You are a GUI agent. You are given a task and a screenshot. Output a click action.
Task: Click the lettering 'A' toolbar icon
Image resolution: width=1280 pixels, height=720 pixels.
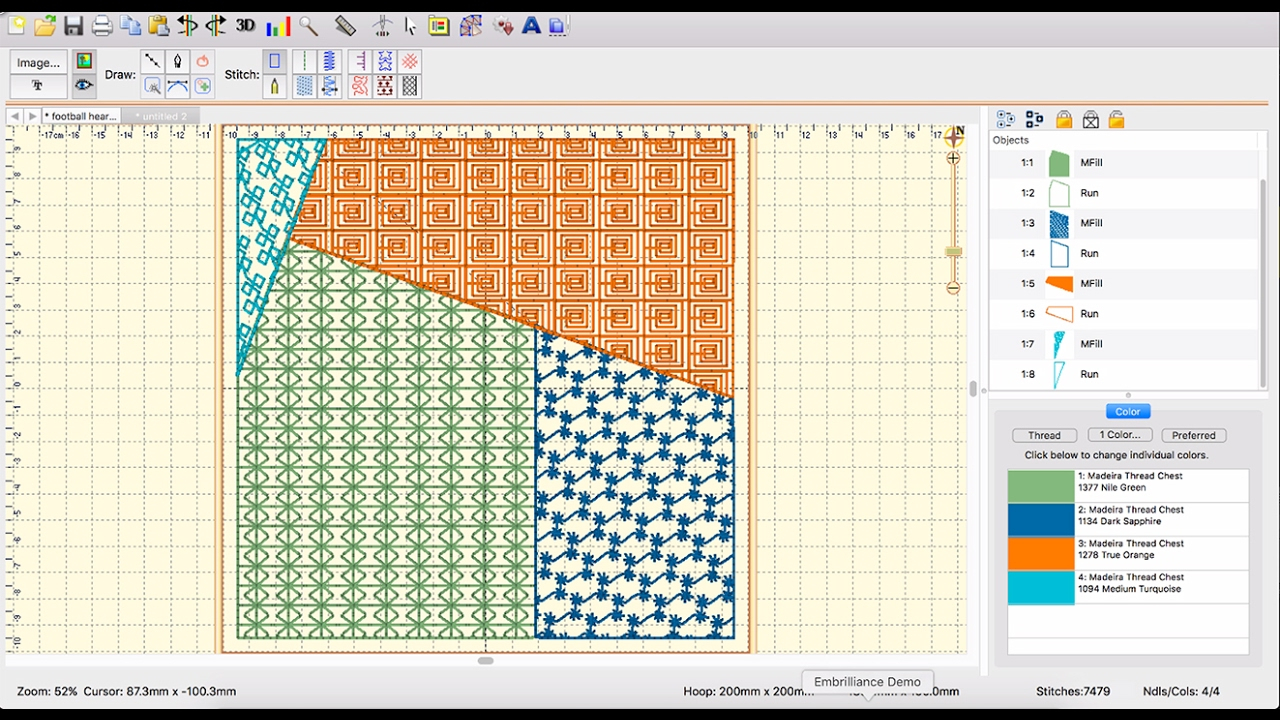coord(531,26)
